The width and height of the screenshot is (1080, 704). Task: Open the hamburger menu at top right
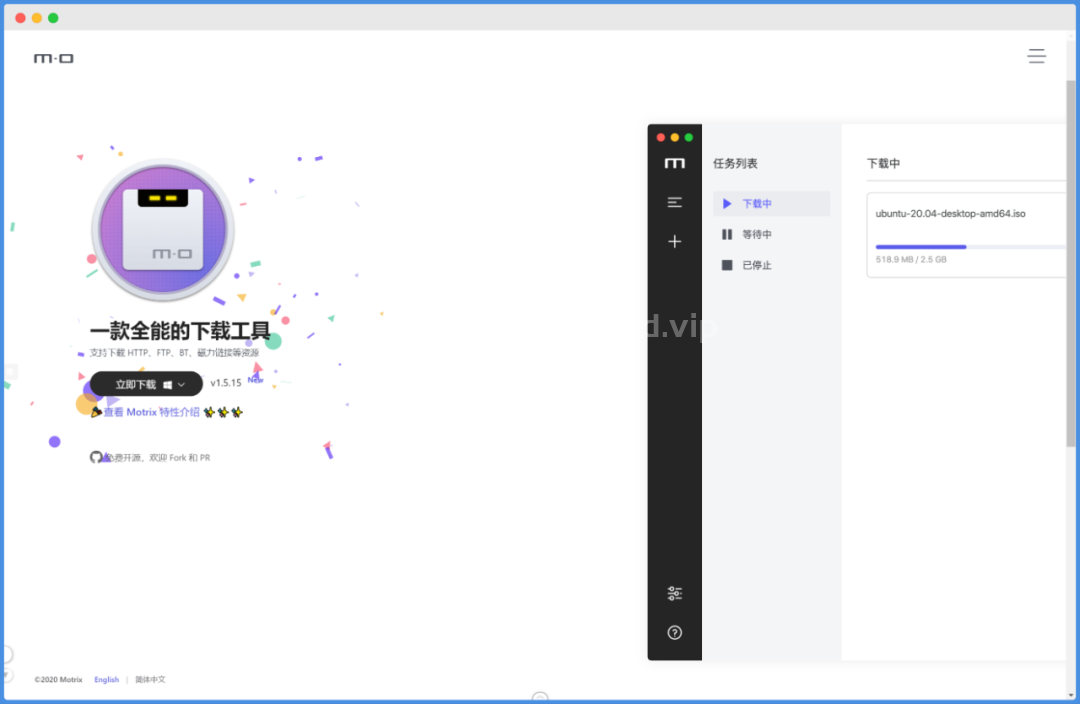1036,56
